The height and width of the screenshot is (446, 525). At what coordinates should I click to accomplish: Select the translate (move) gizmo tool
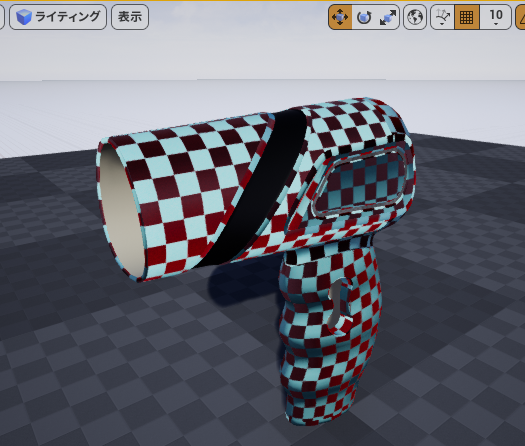coord(340,17)
